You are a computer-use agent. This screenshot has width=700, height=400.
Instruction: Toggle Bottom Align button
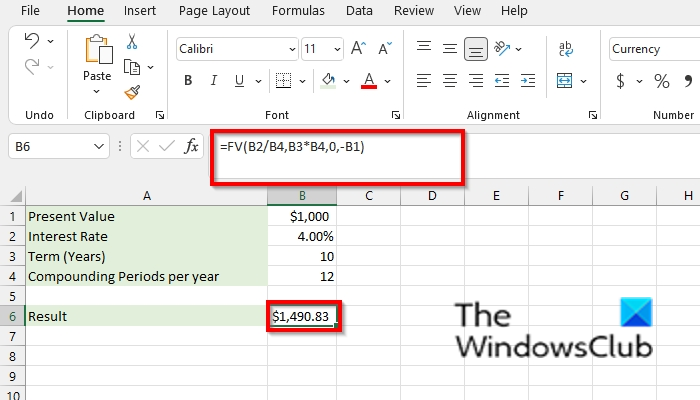point(475,49)
